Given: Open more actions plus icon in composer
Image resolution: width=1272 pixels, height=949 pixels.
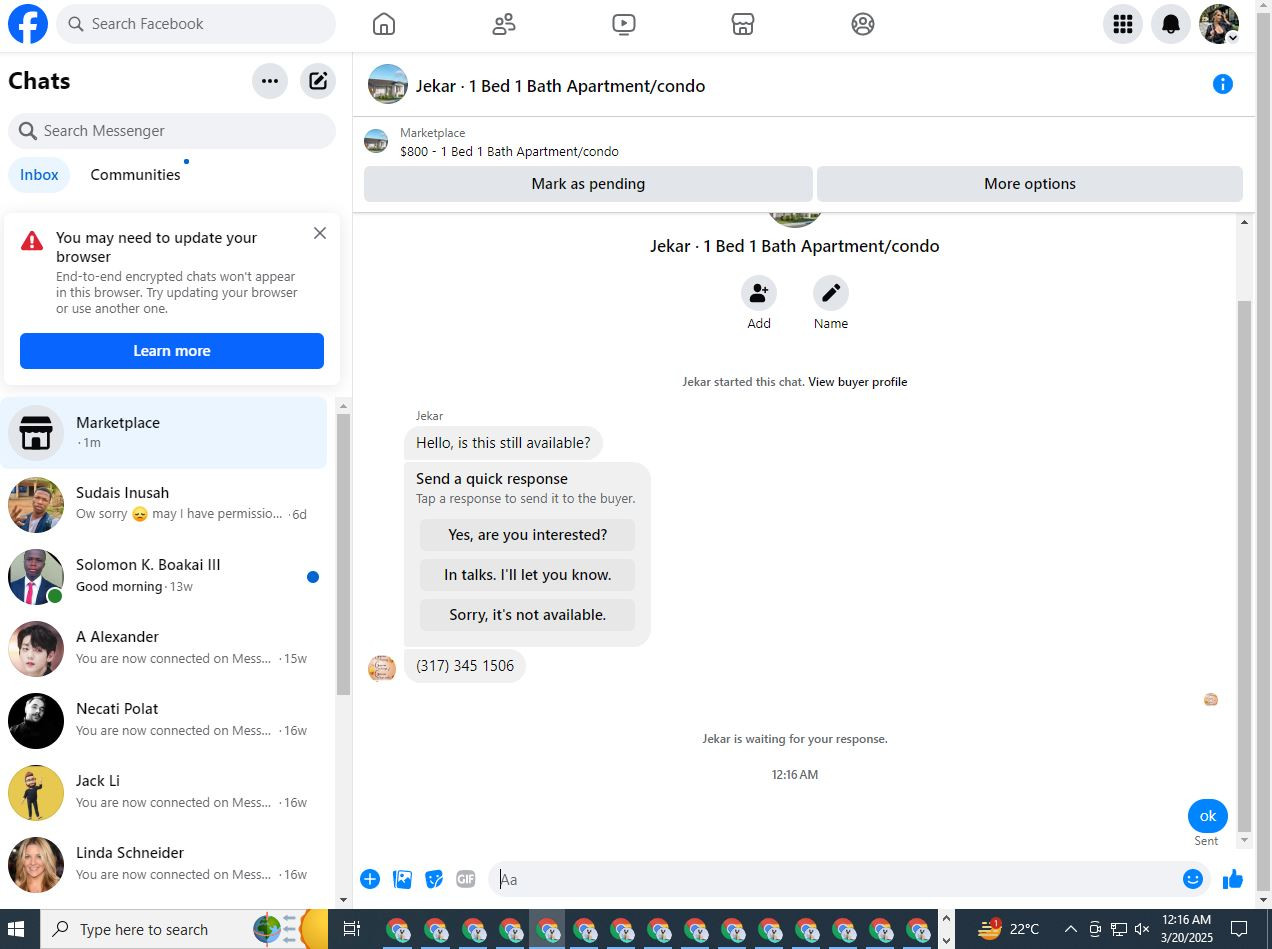Looking at the screenshot, I should click(370, 879).
